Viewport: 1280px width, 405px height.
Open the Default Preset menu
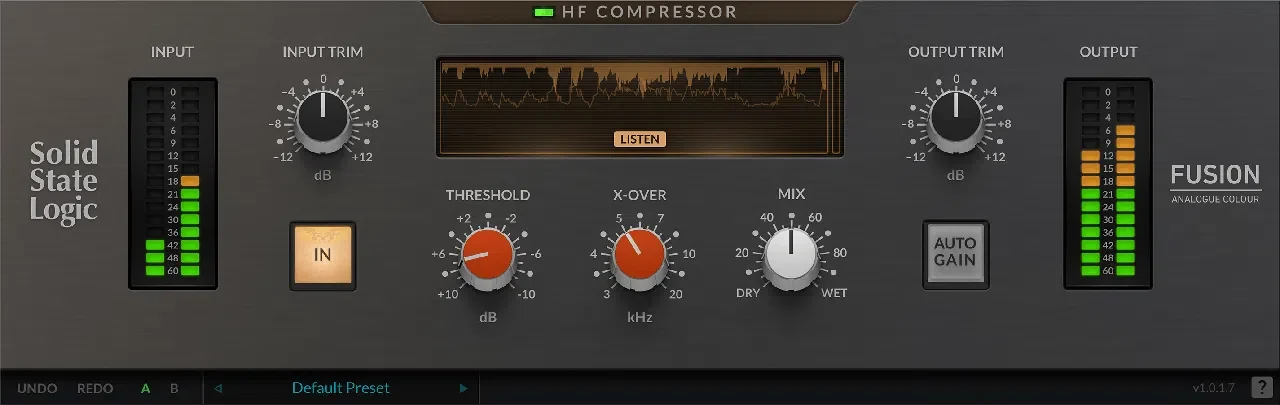pyautogui.click(x=341, y=388)
